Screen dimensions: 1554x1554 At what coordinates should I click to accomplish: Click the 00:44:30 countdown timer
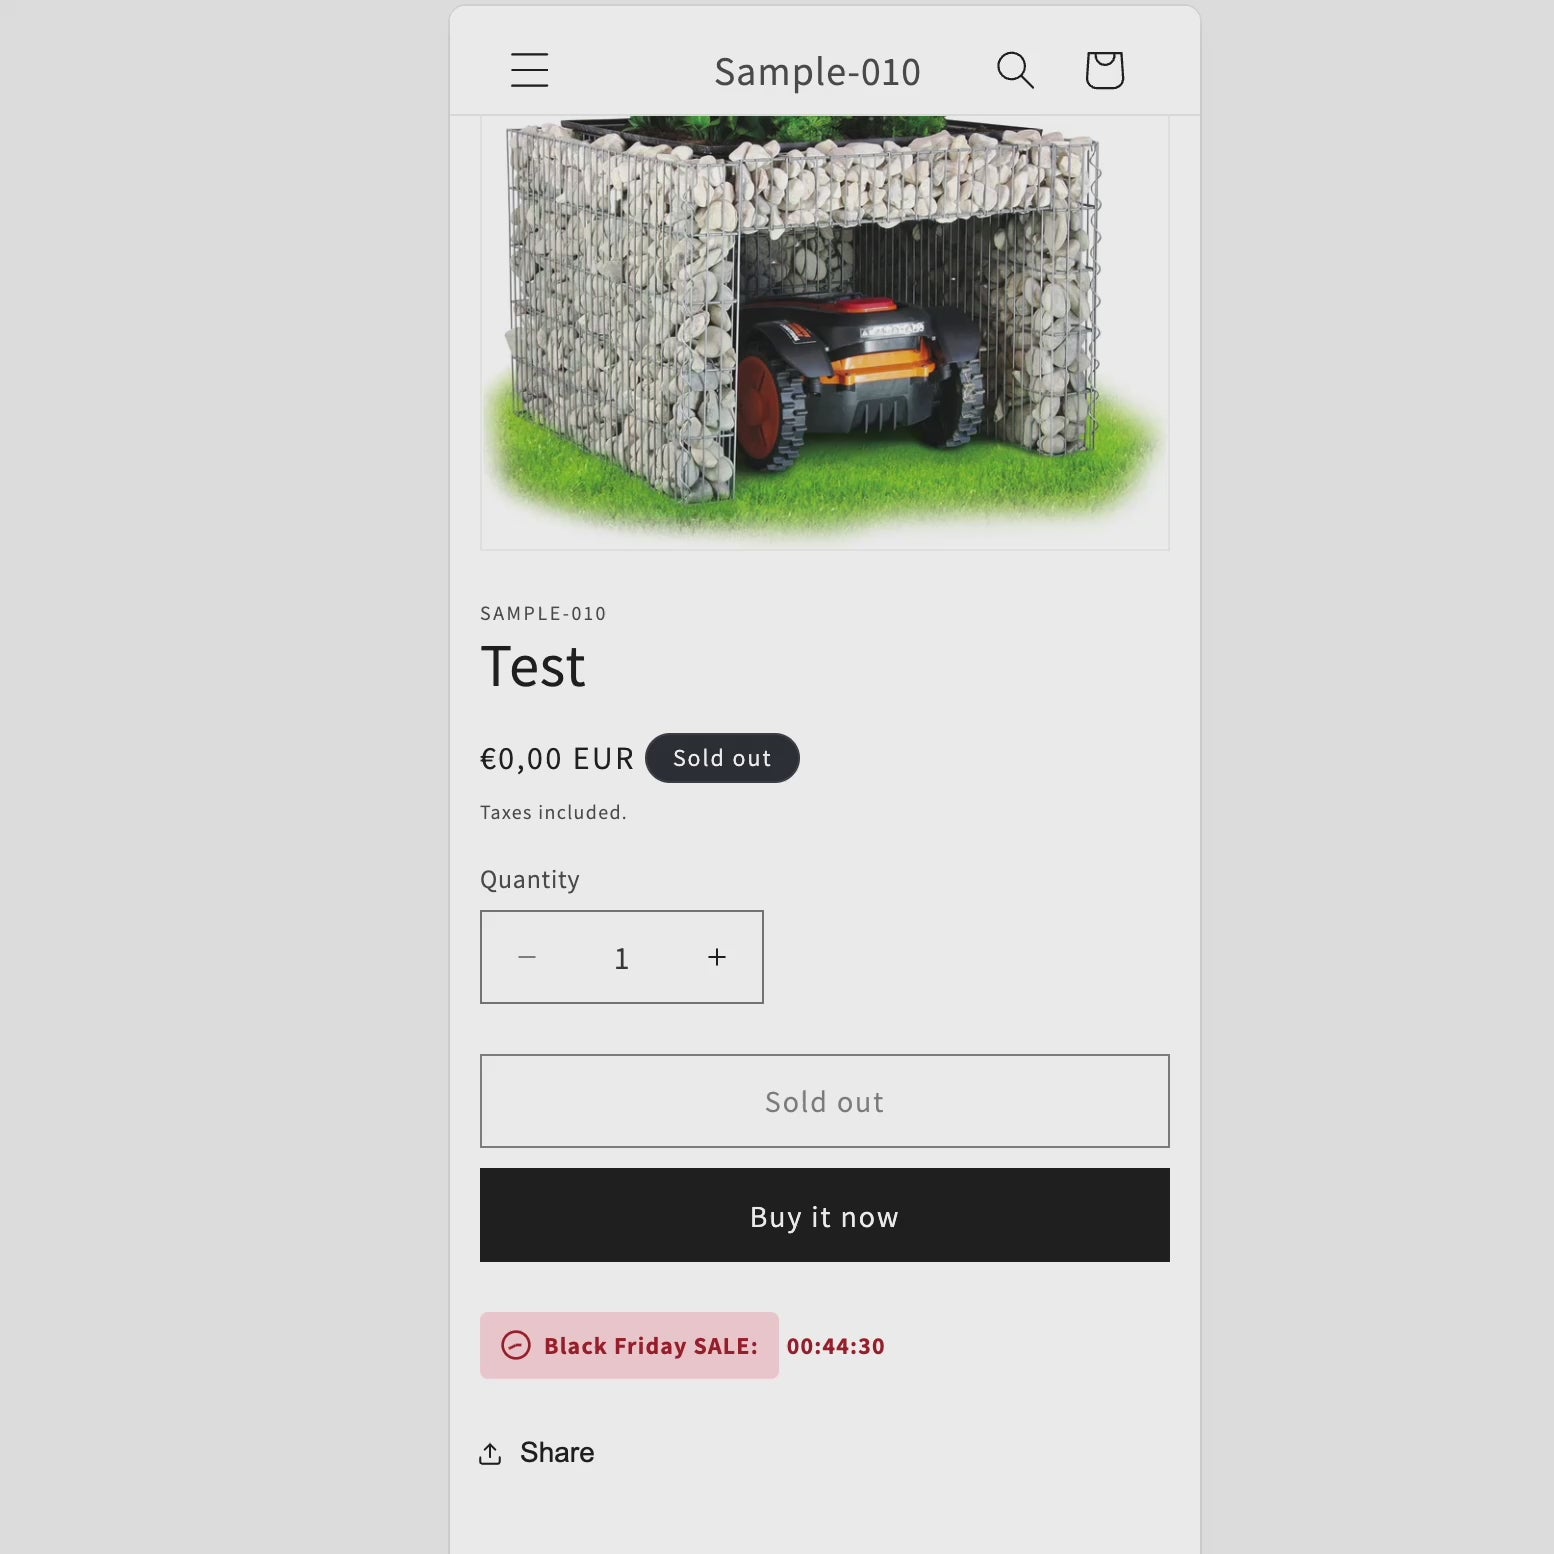(x=836, y=1346)
